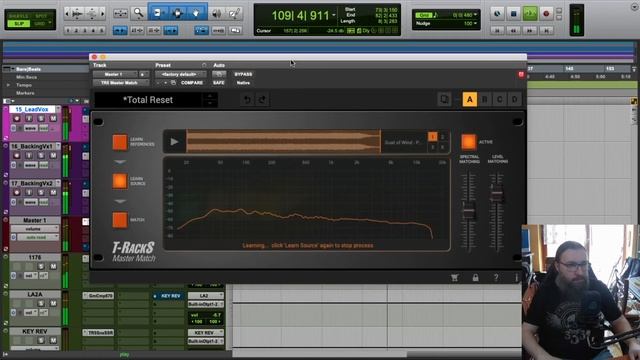Click Return to Zero transport button
The width and height of the screenshot is (640, 360).
coord(497,30)
